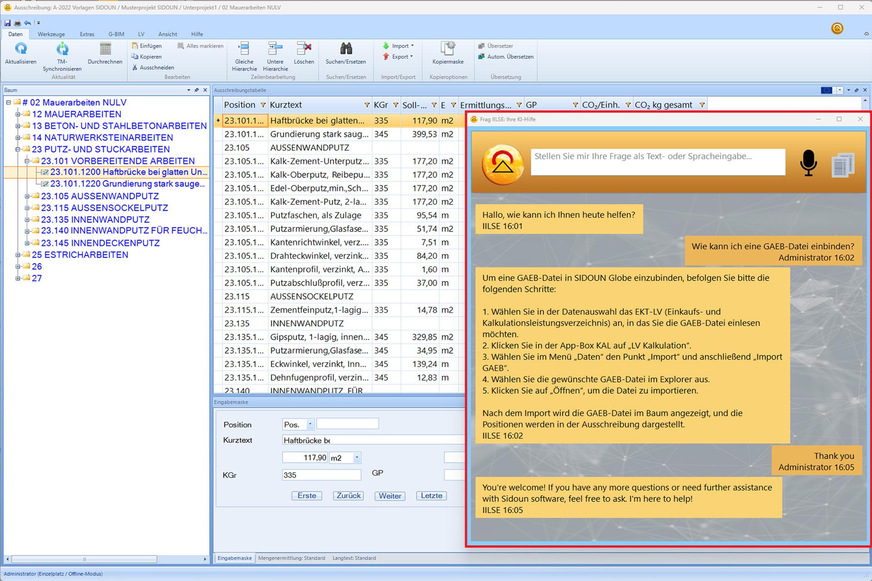The width and height of the screenshot is (872, 581).
Task: Click the Gleiche Hierarchie icon
Action: (x=243, y=49)
